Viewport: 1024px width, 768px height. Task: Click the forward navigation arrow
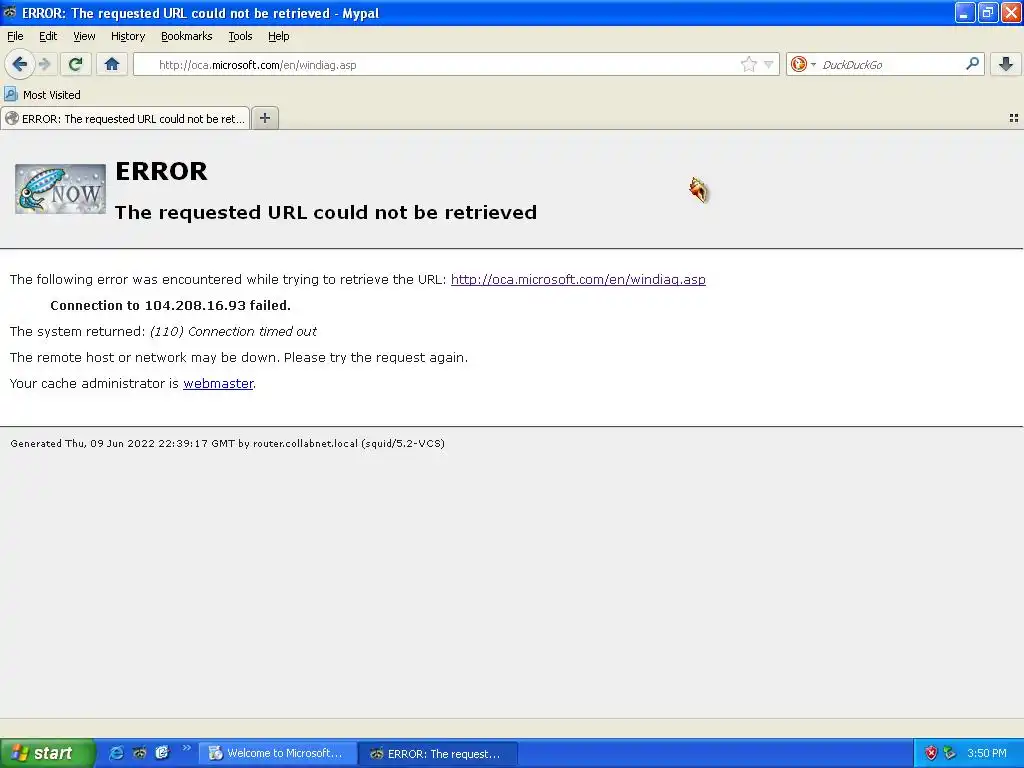[44, 64]
